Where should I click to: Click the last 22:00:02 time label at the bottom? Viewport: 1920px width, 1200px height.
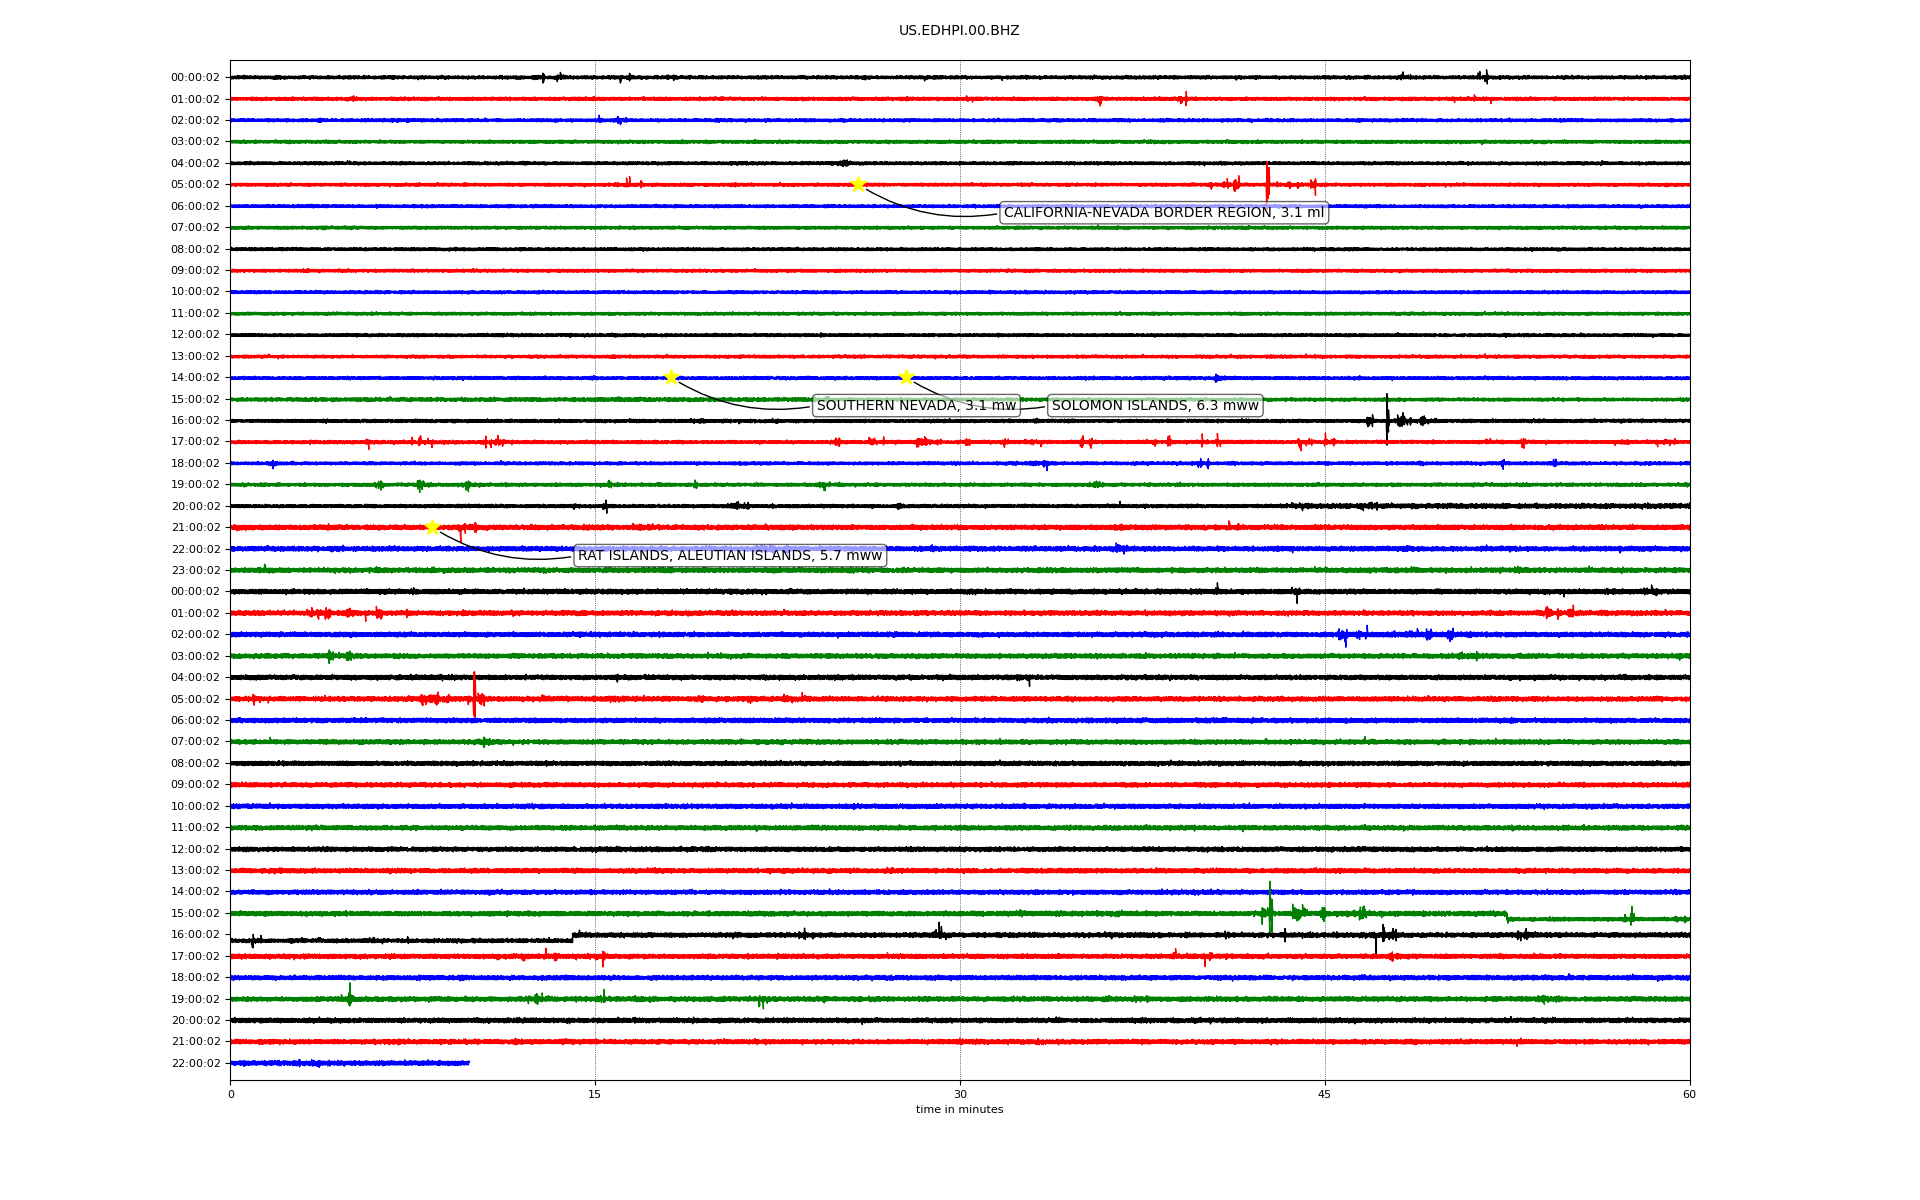195,1063
